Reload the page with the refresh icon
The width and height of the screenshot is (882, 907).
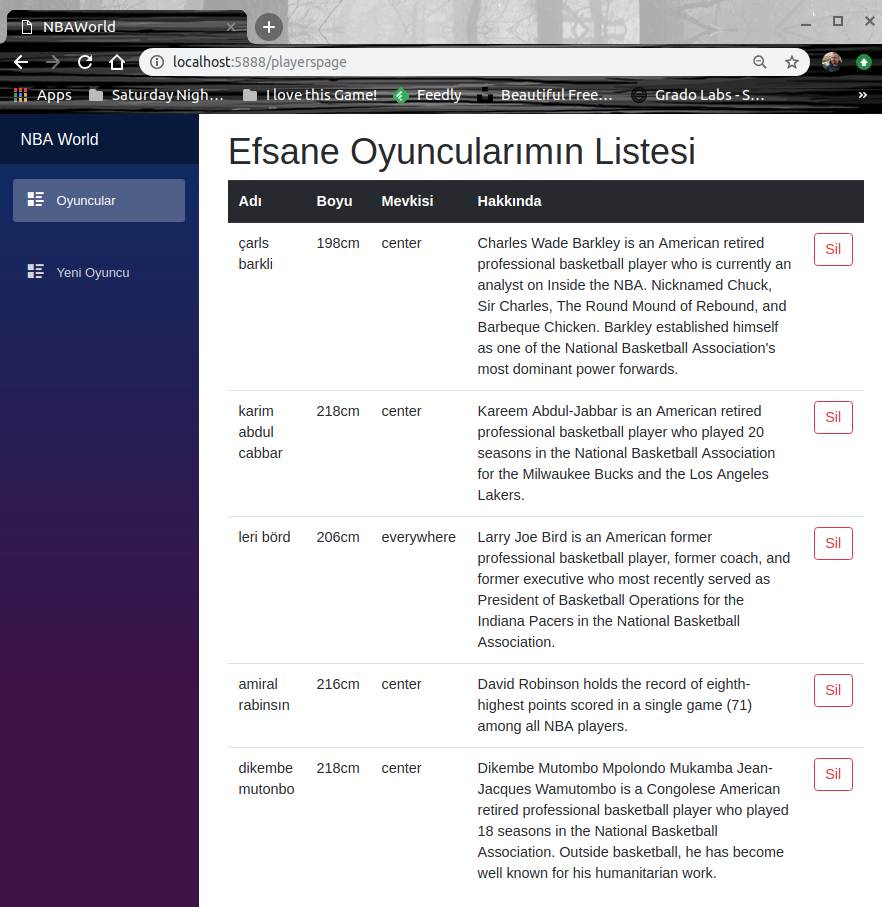(85, 62)
